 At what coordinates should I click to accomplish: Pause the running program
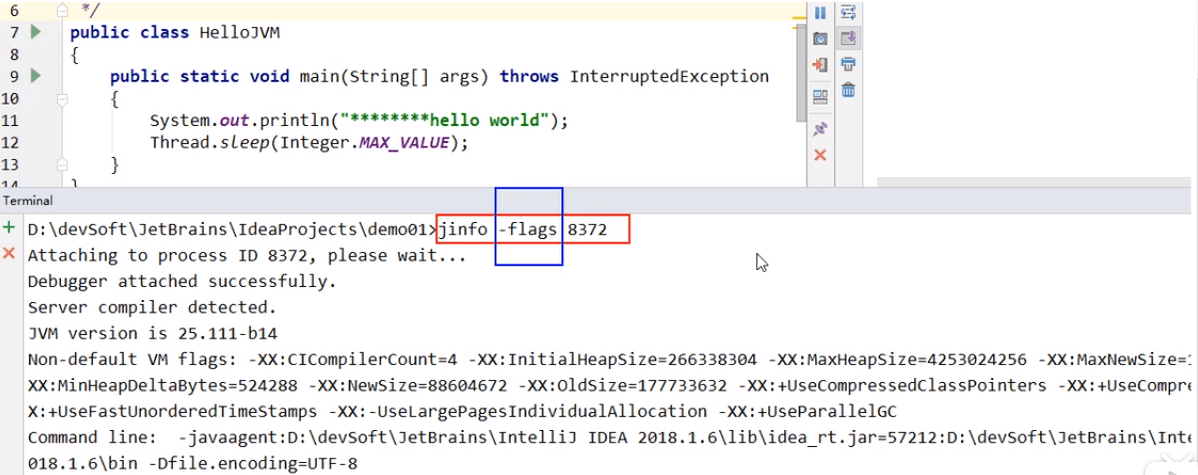(x=820, y=13)
